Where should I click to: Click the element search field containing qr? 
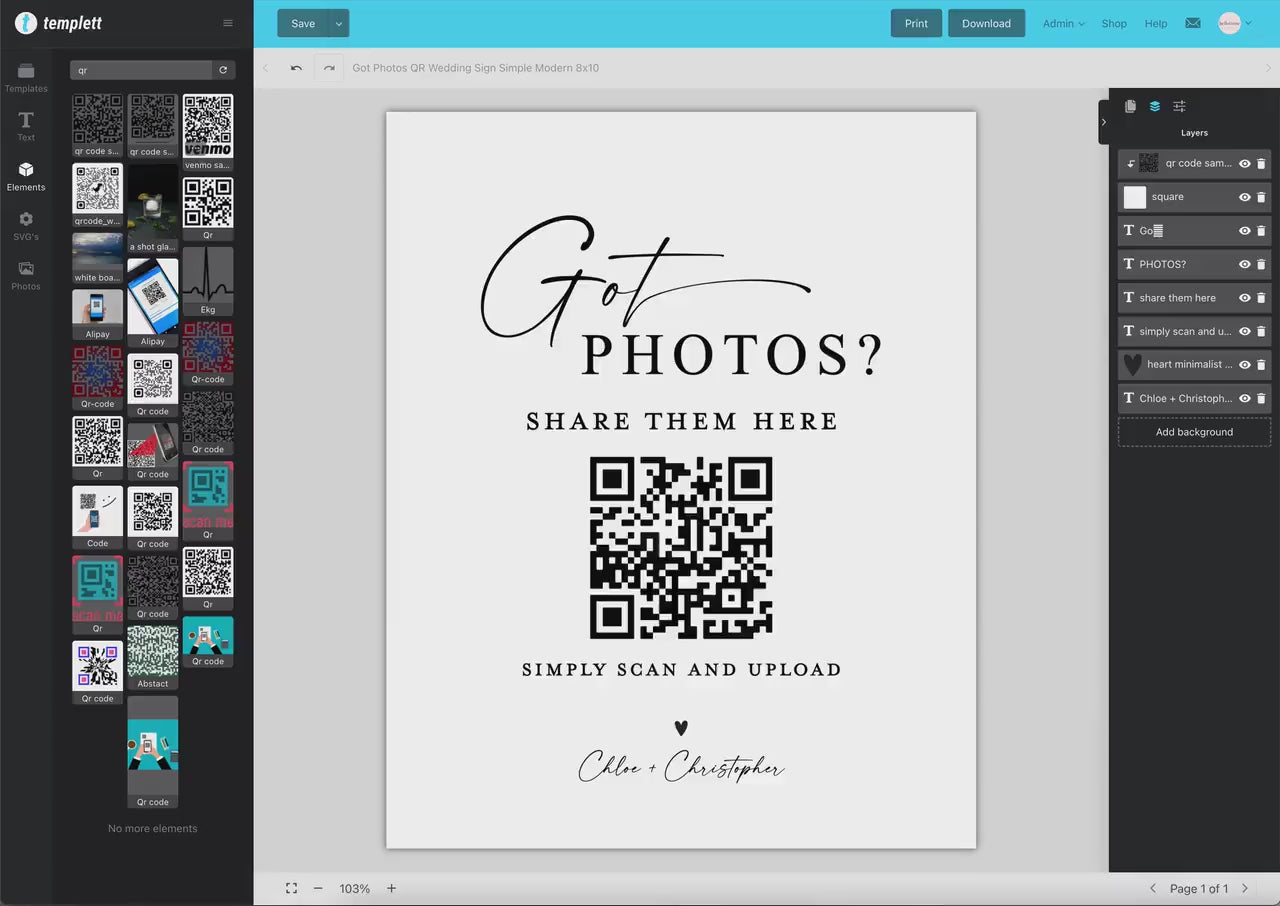click(141, 70)
